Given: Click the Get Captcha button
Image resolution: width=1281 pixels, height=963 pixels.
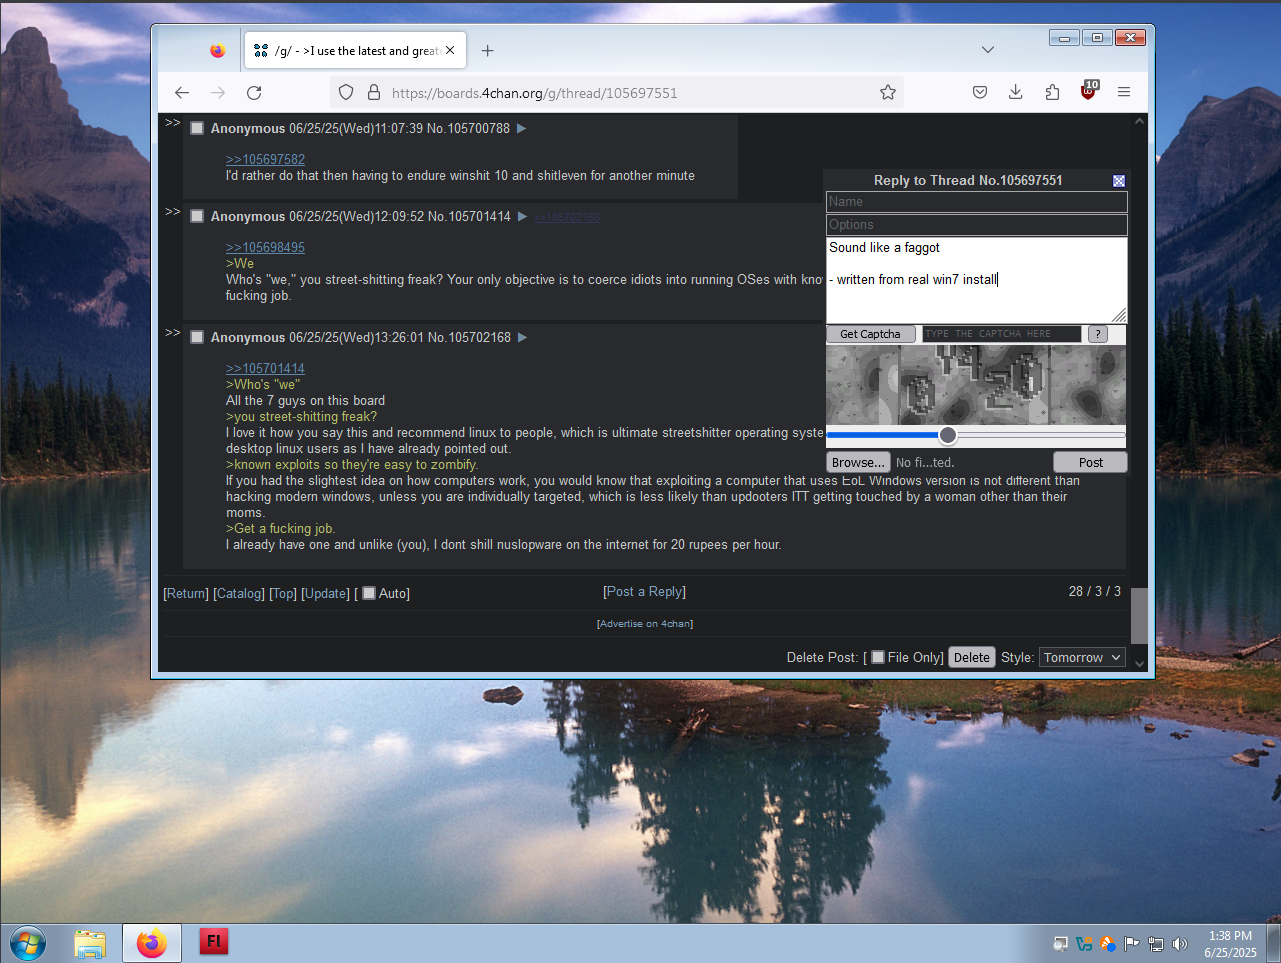Looking at the screenshot, I should 871,334.
